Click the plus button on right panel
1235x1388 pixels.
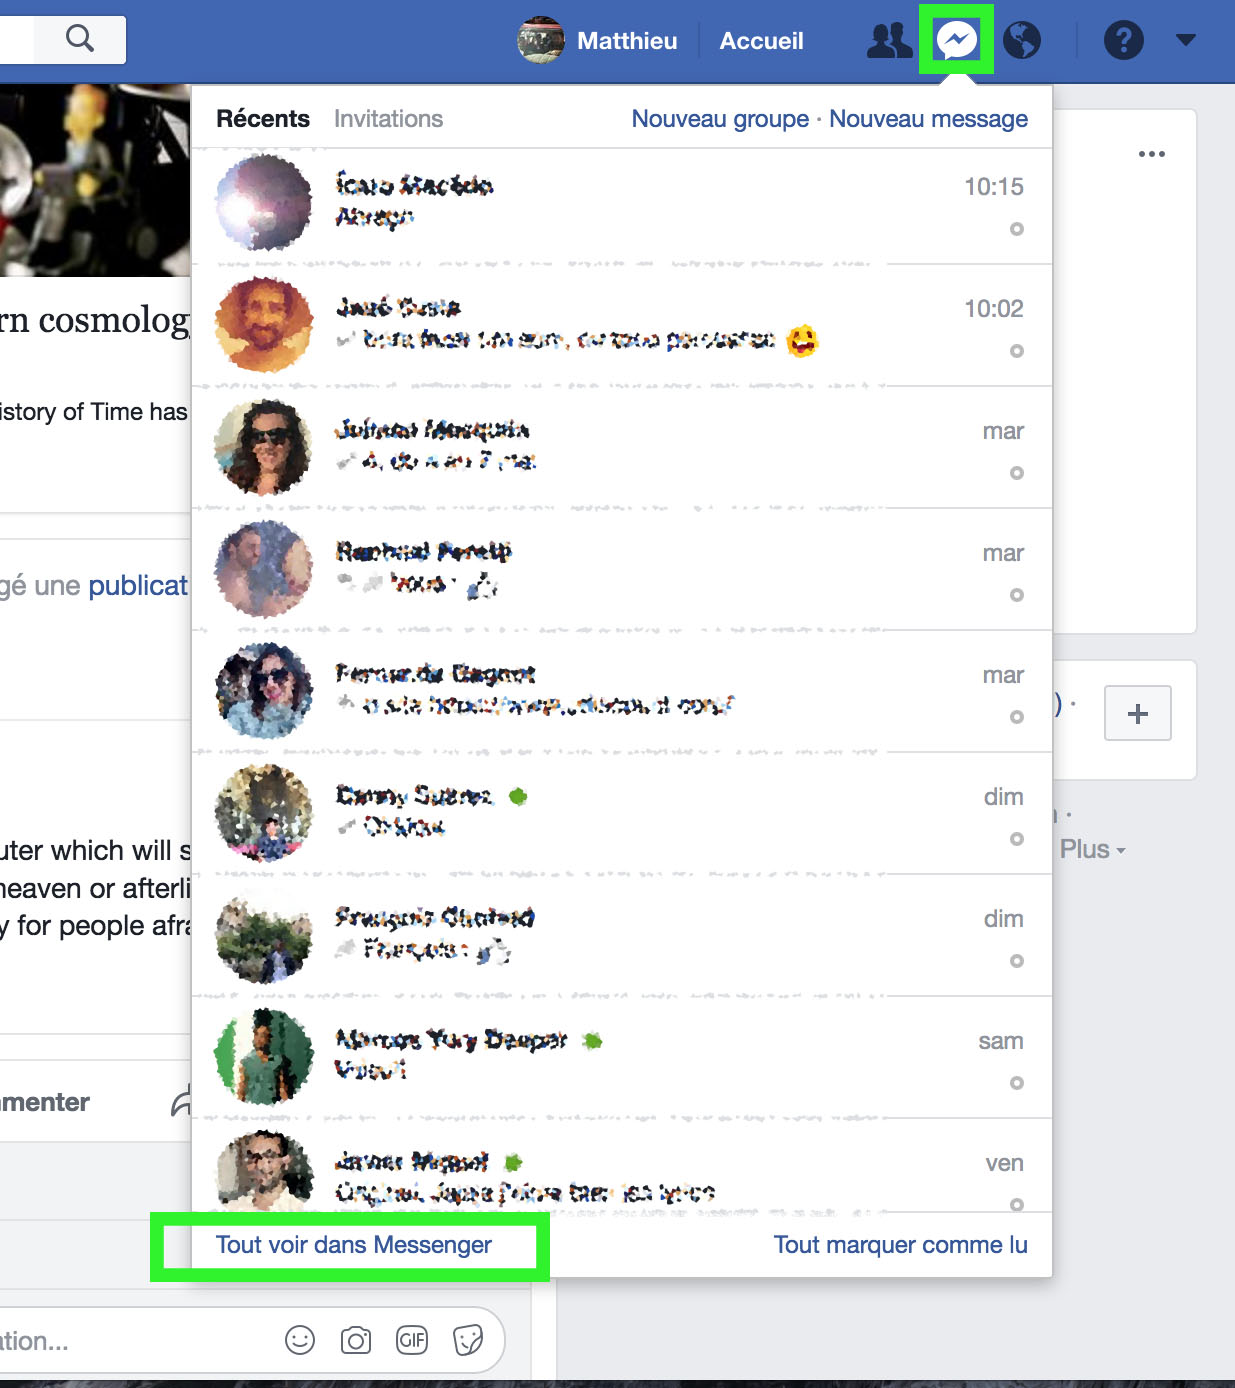[1138, 713]
